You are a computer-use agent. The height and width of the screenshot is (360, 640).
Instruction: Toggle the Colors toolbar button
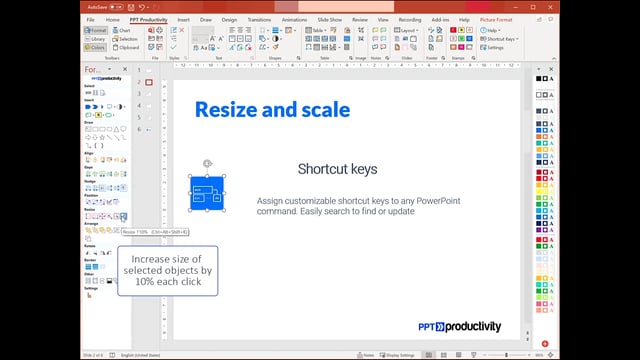coord(95,48)
